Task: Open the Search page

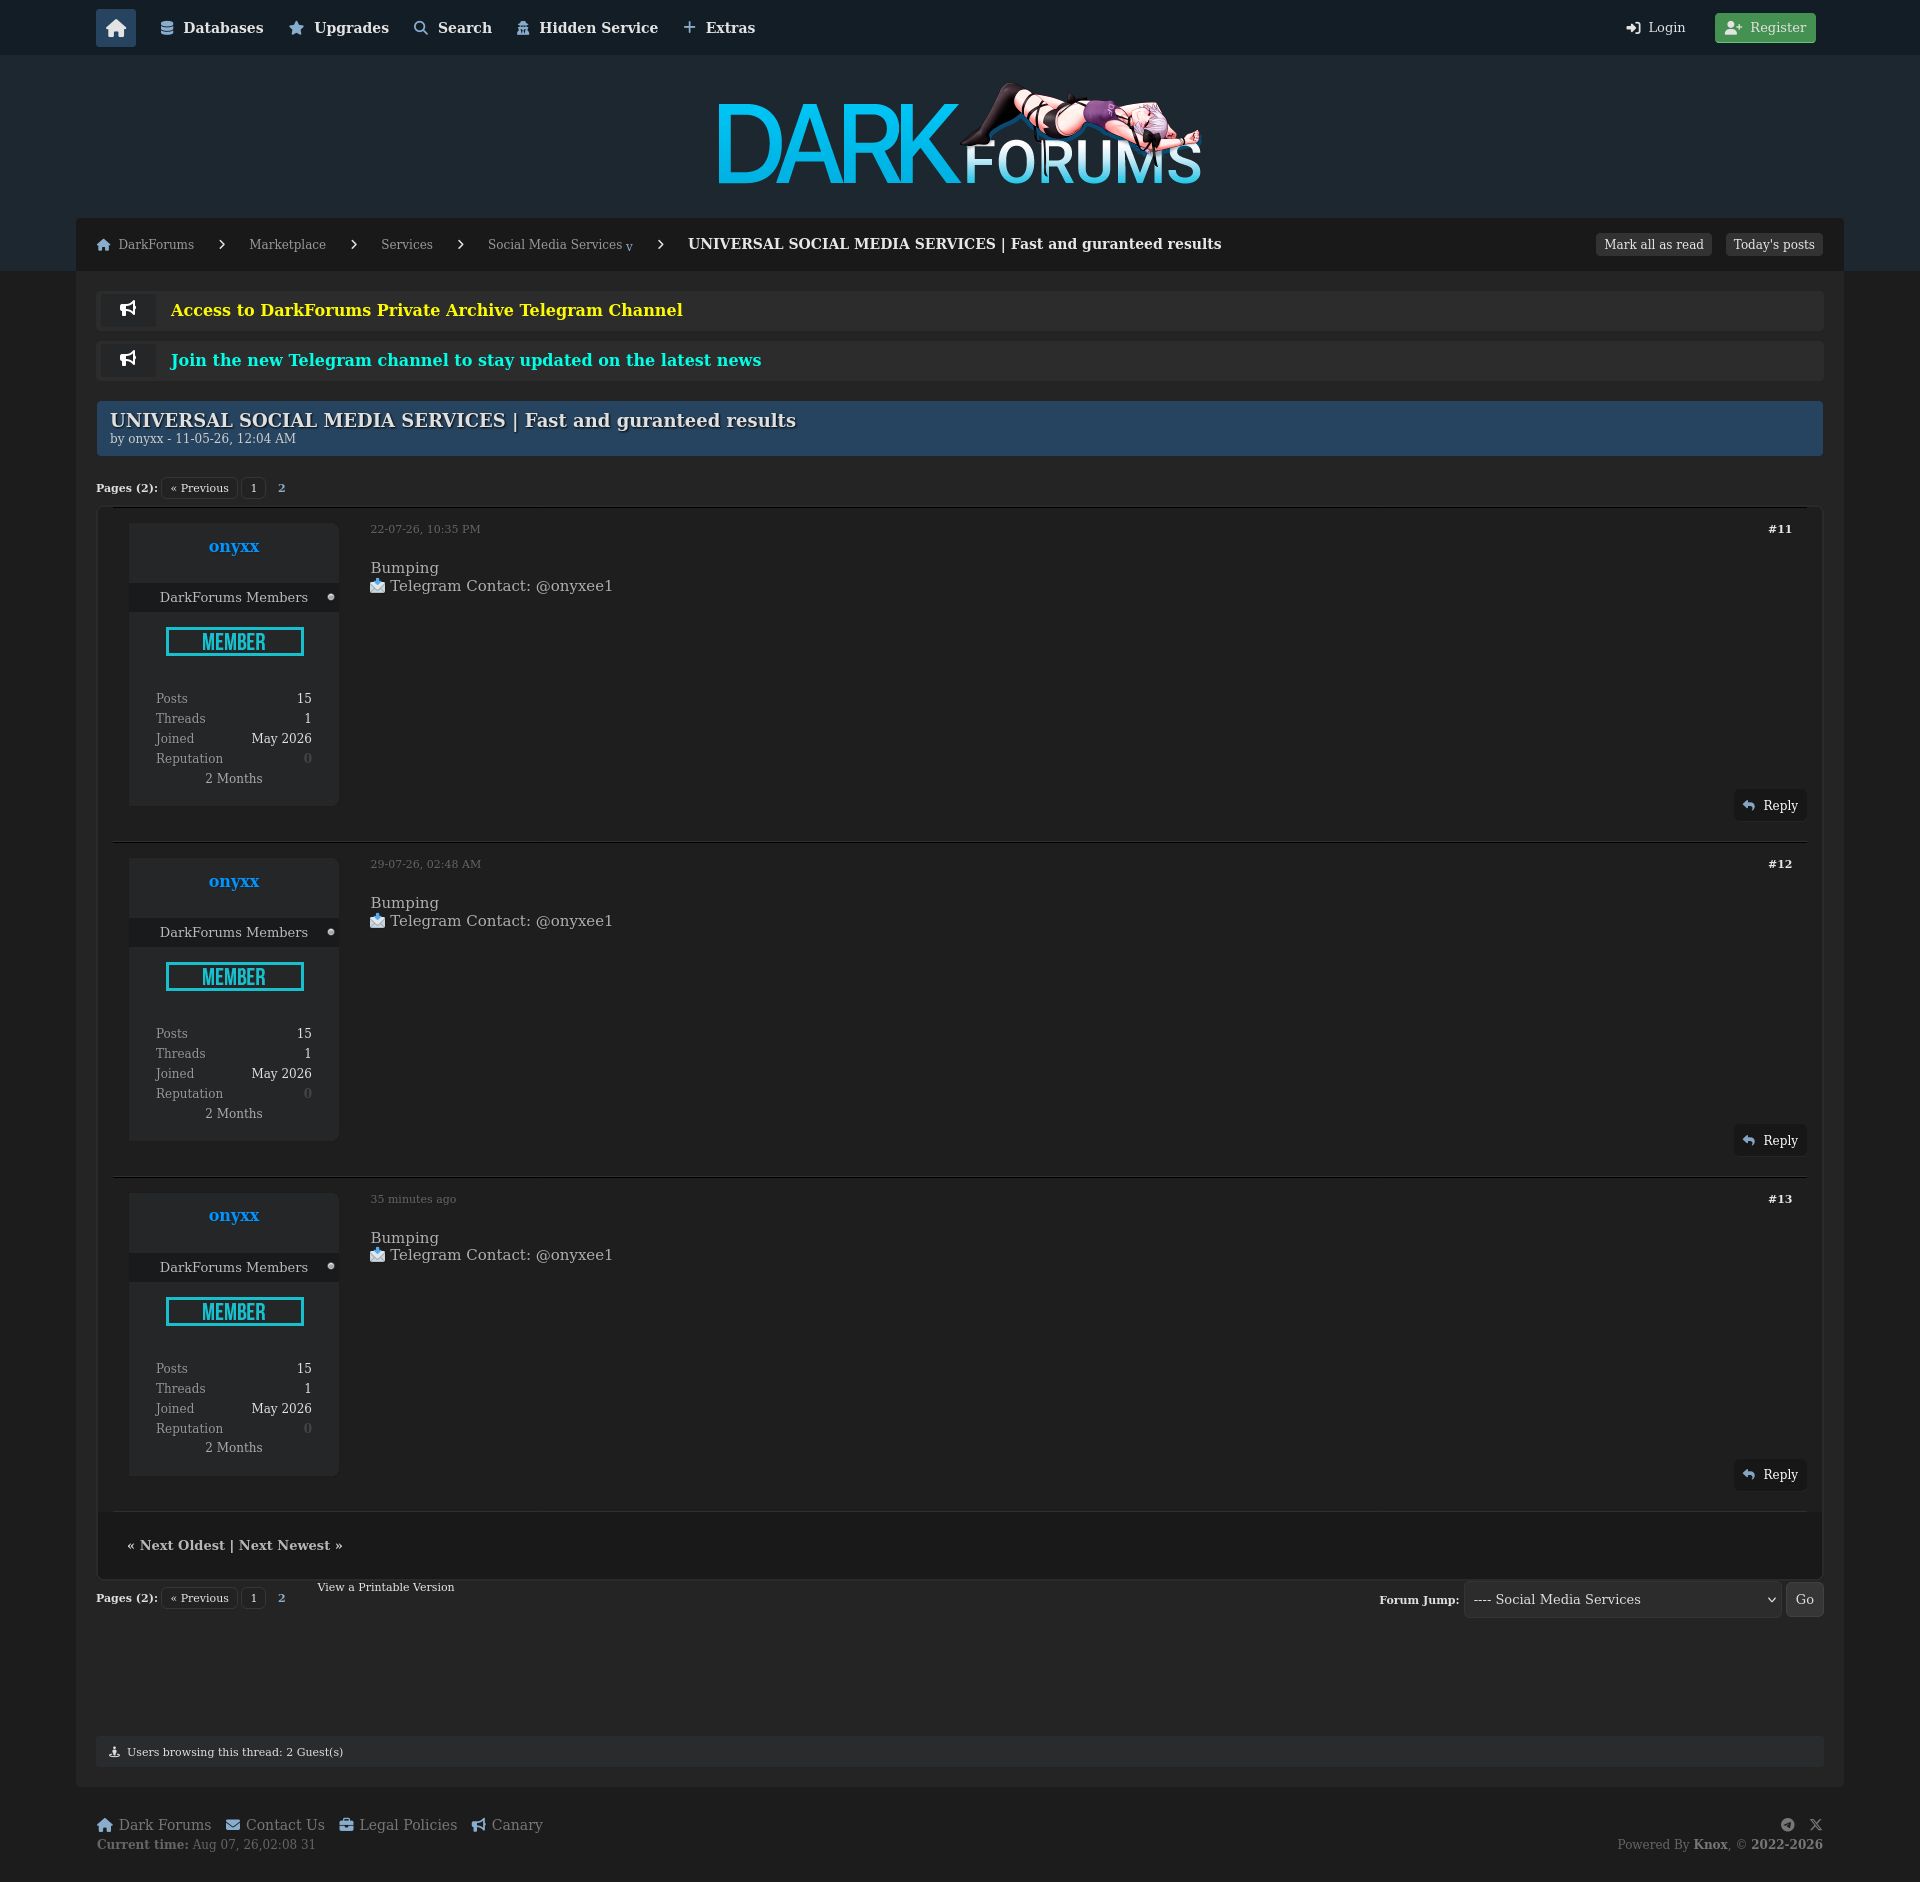Action: [x=453, y=28]
